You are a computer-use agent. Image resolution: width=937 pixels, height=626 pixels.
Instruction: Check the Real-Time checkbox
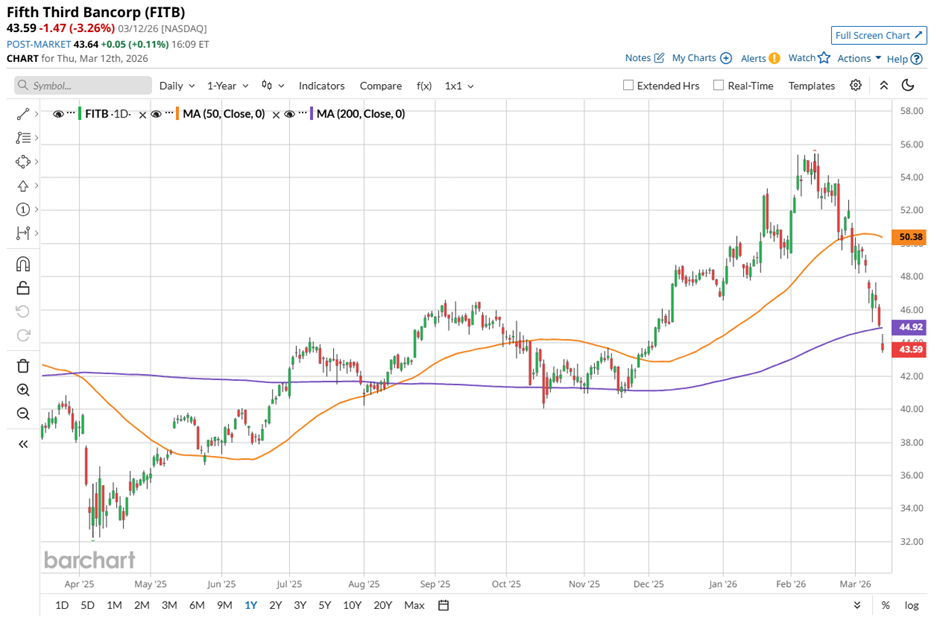(718, 86)
